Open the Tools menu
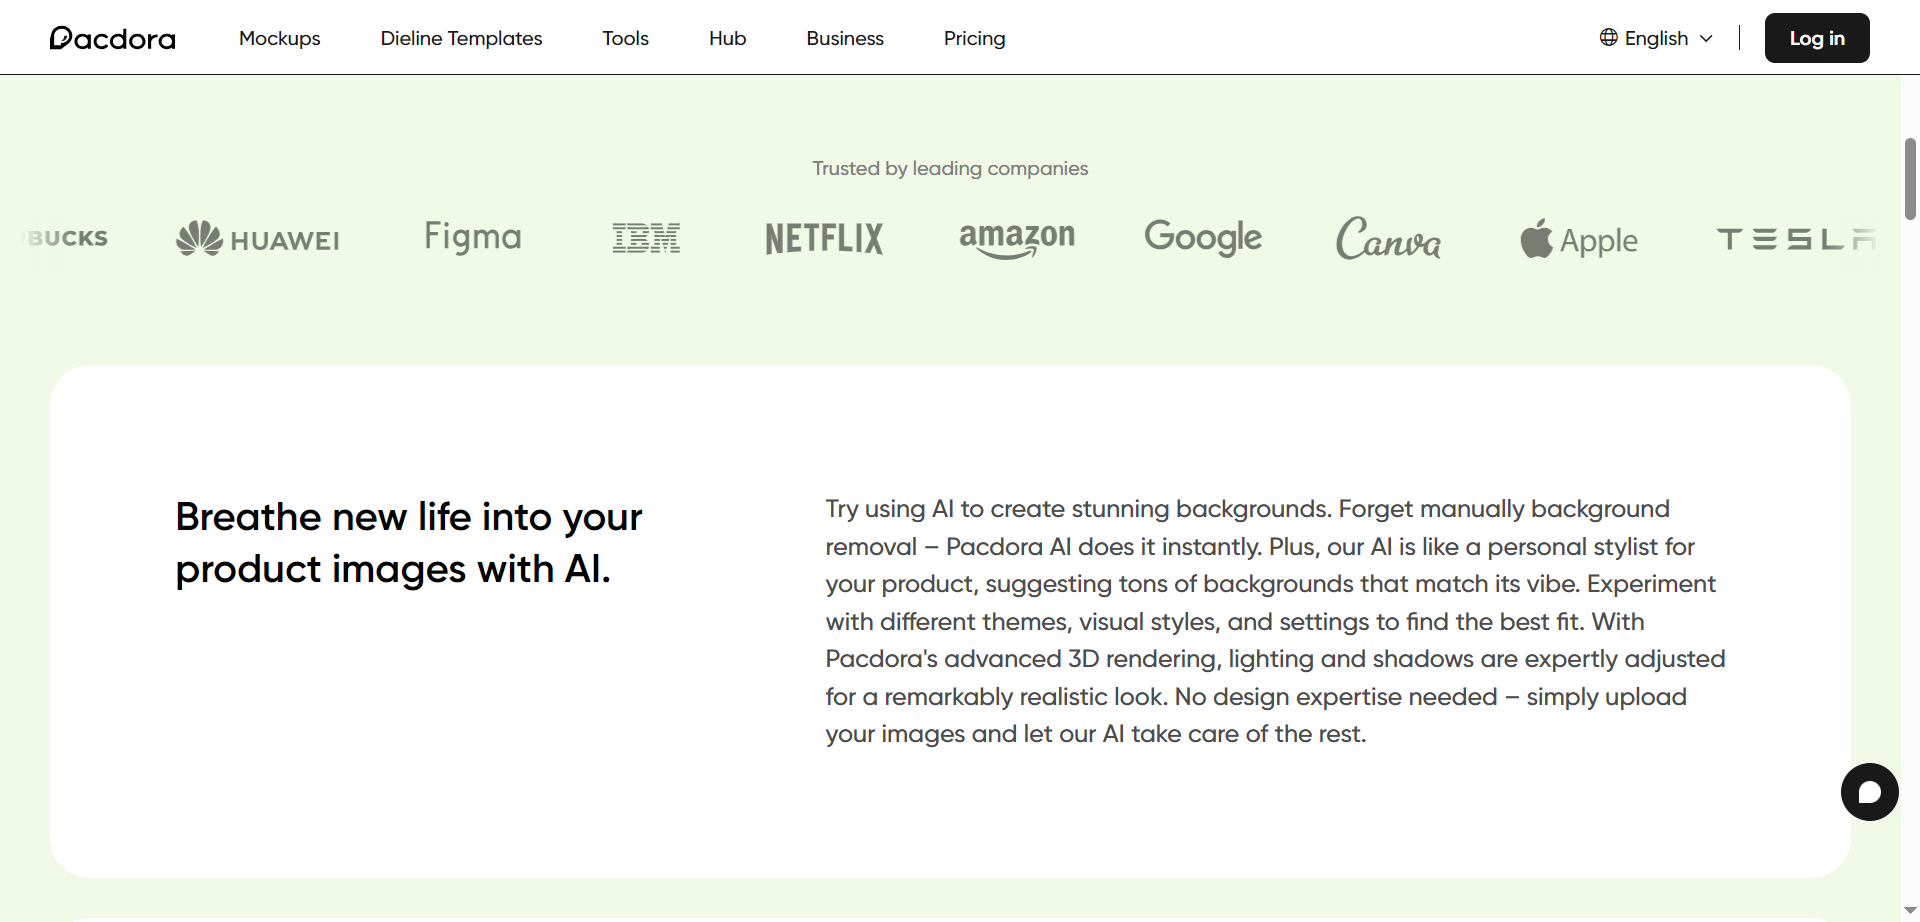The image size is (1920, 922). (x=625, y=38)
